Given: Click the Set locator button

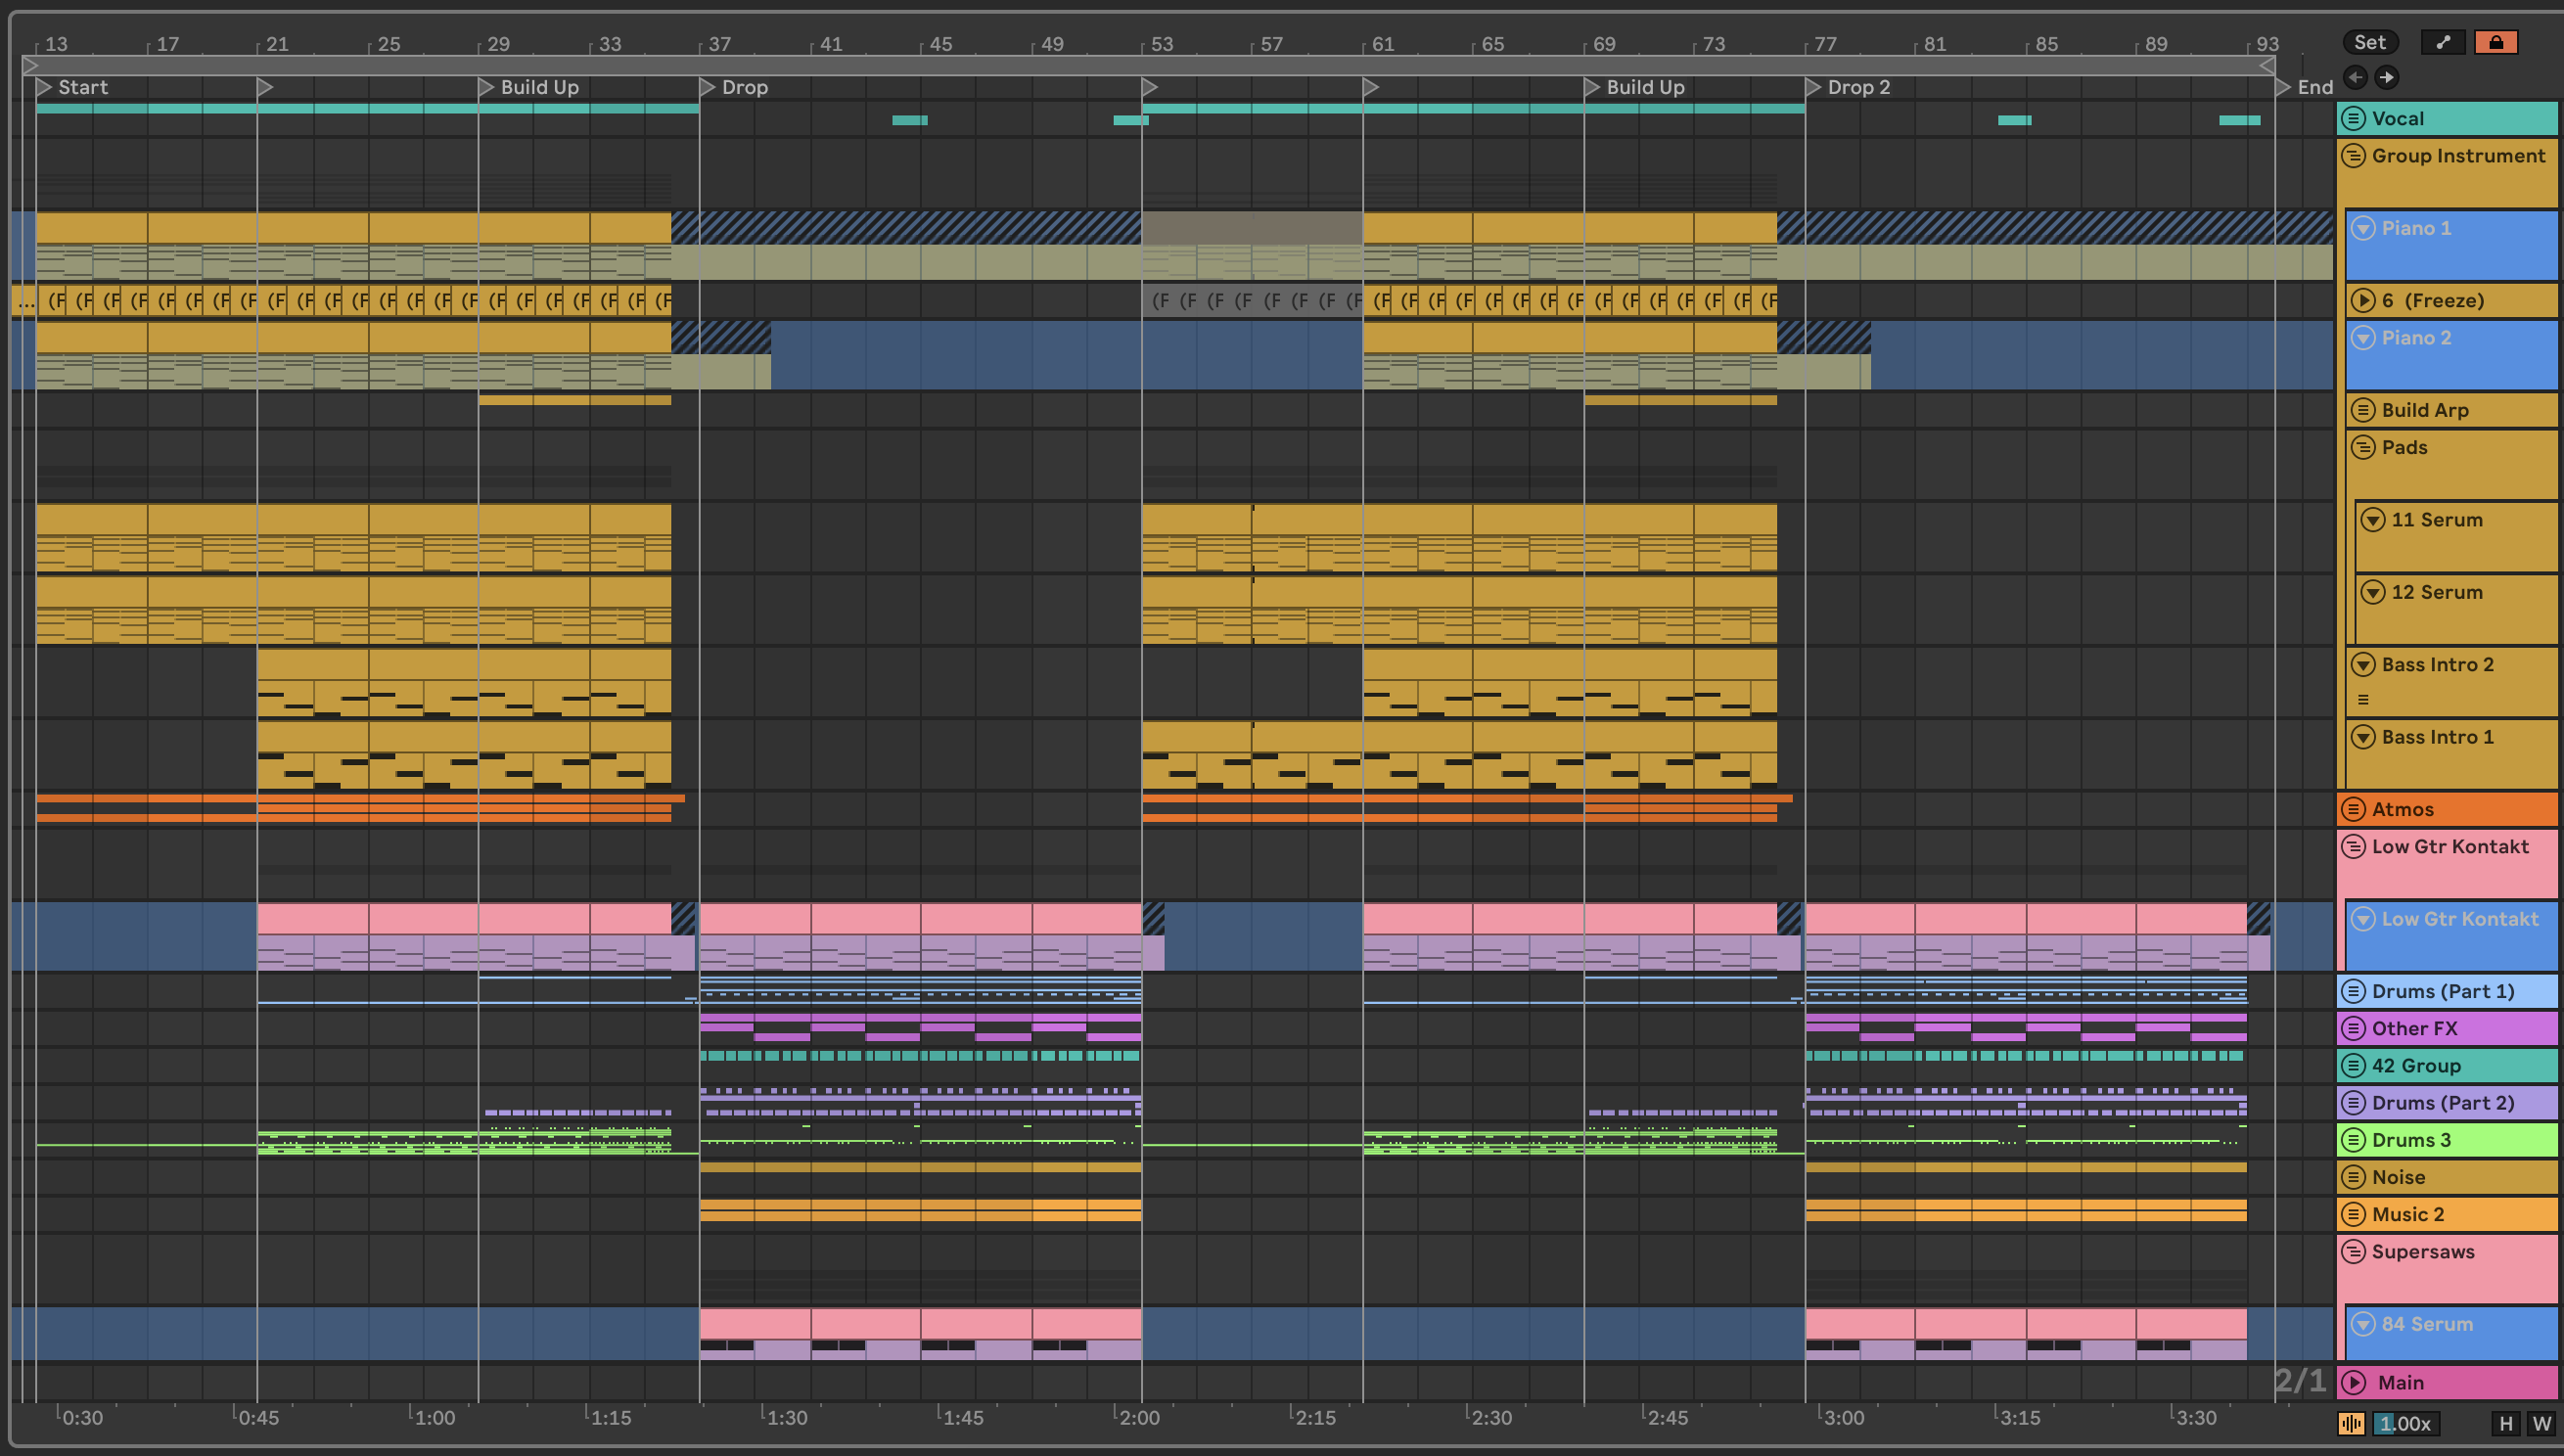Looking at the screenshot, I should click(2370, 42).
